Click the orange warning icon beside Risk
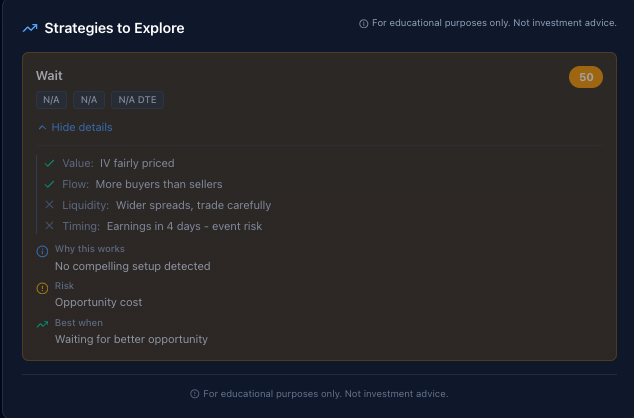The height and width of the screenshot is (418, 634). (x=42, y=287)
